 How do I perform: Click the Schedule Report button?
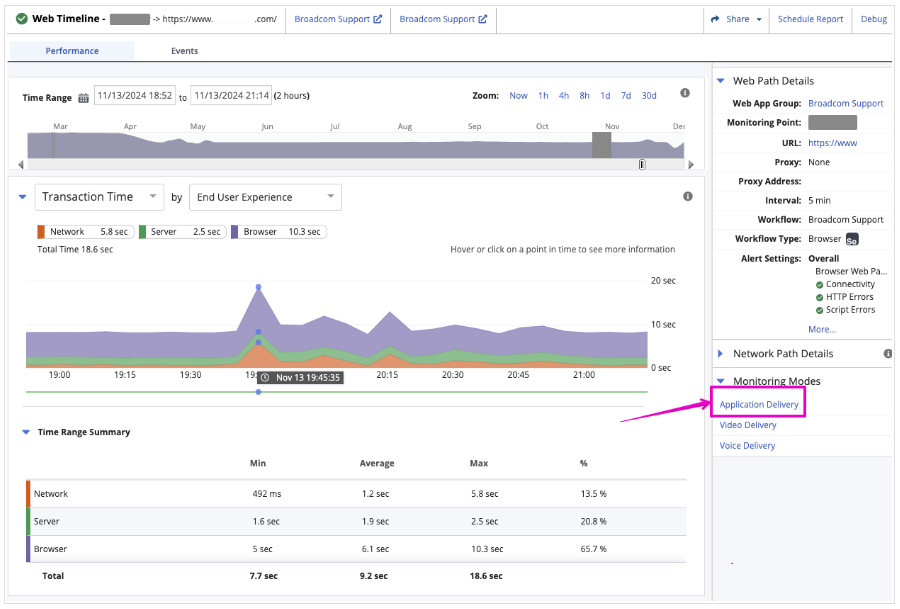click(x=810, y=19)
